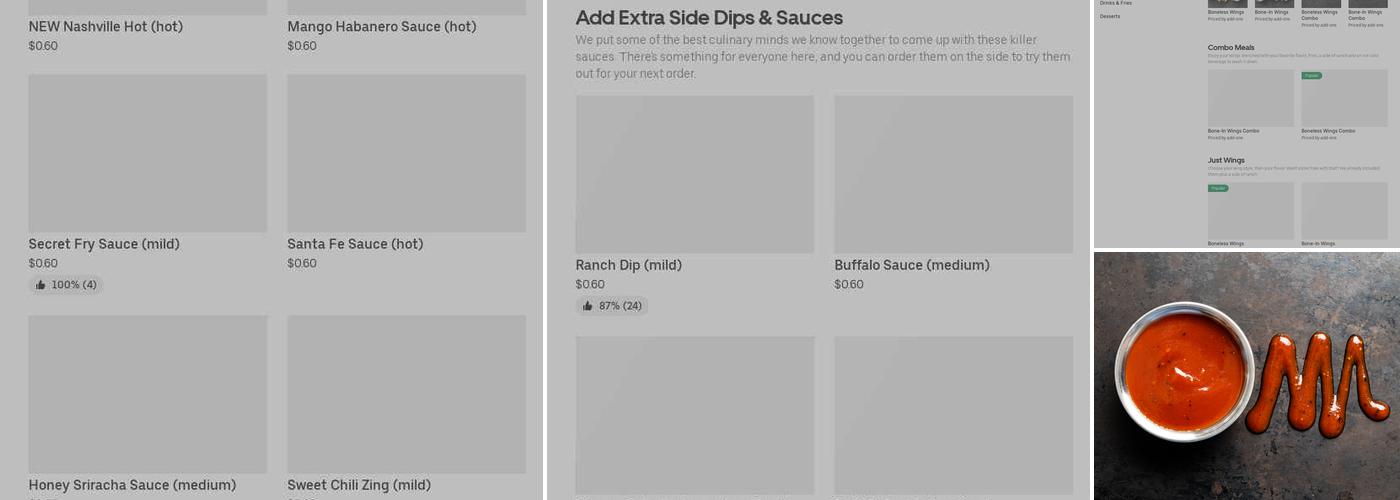Click Secret Fry Sauce image placeholder
This screenshot has height=500, width=1400.
click(x=147, y=153)
